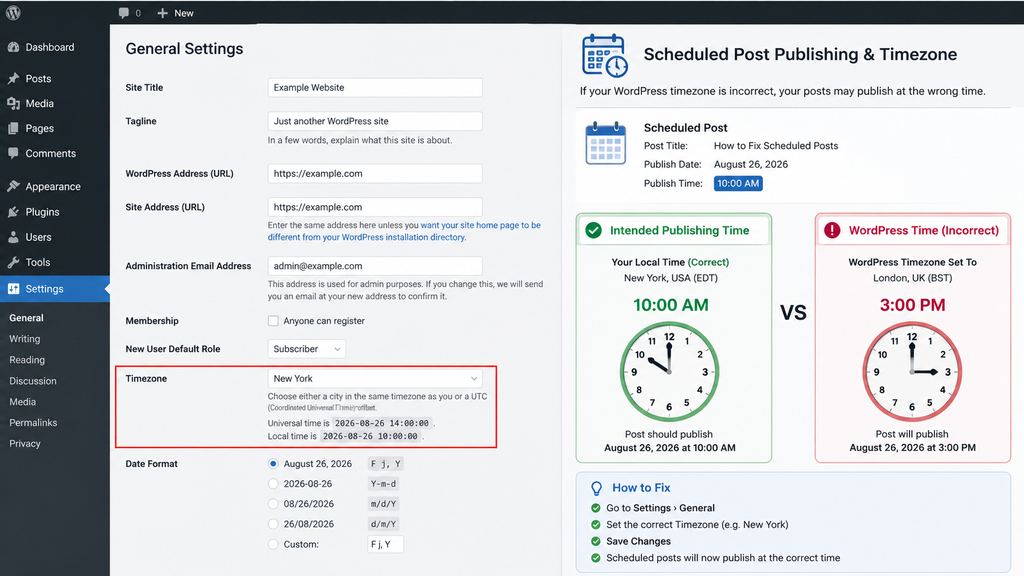The width and height of the screenshot is (1024, 576).
Task: Go to the Discussion settings submenu
Action: [33, 381]
